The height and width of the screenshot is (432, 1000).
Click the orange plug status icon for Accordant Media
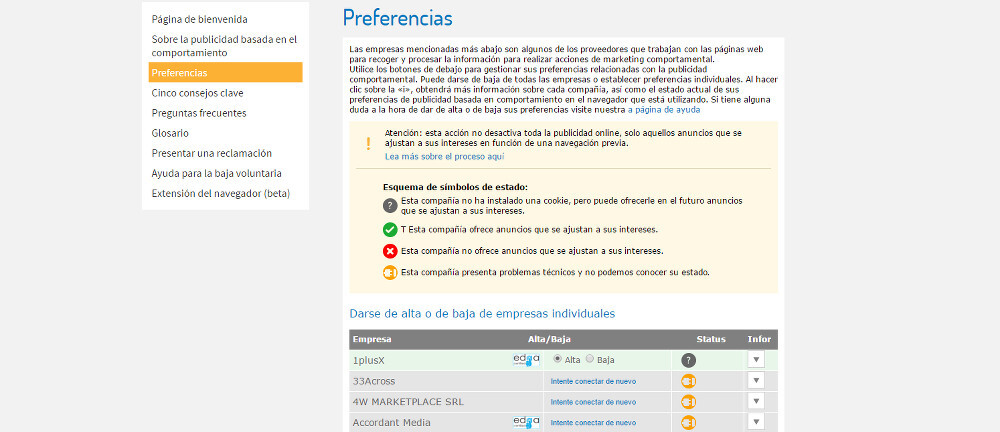click(688, 422)
